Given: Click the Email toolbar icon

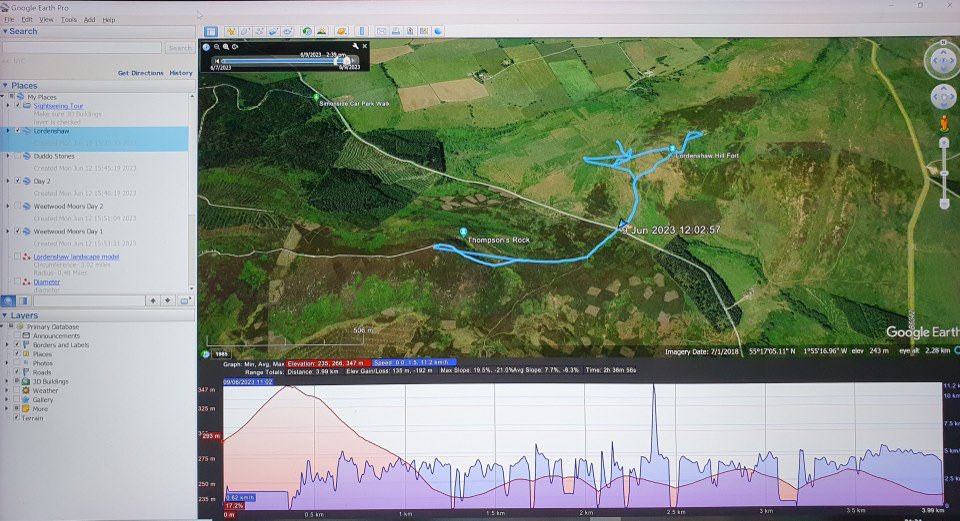Looking at the screenshot, I should (x=382, y=31).
